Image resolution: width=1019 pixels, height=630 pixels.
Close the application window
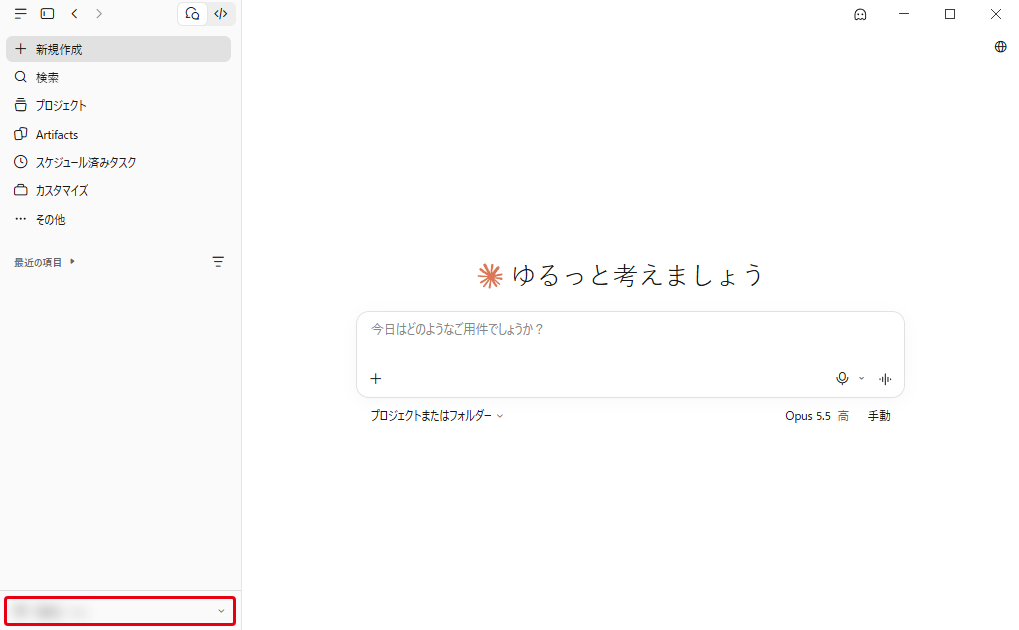[996, 14]
